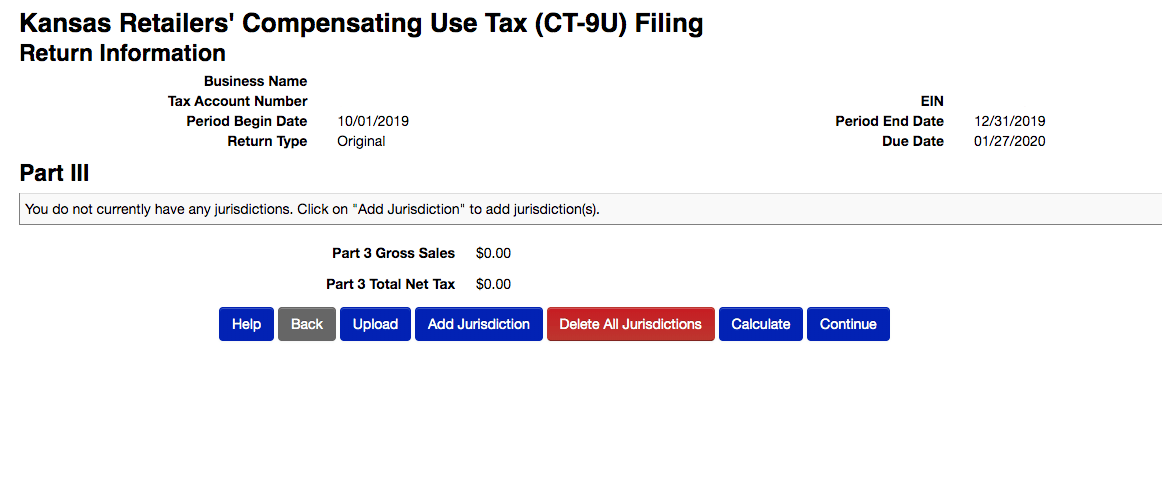Click the Part III heading

(54, 173)
